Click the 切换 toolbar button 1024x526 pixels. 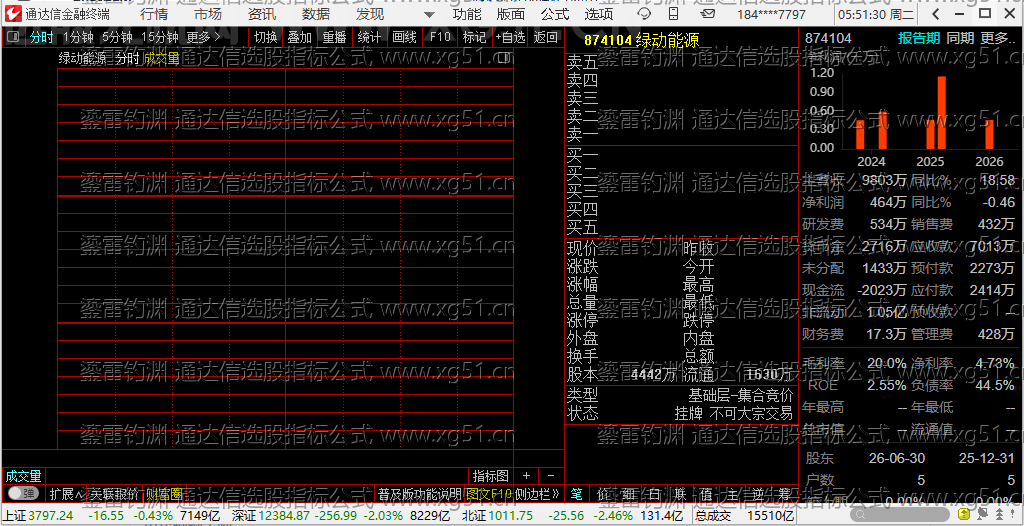(266, 37)
